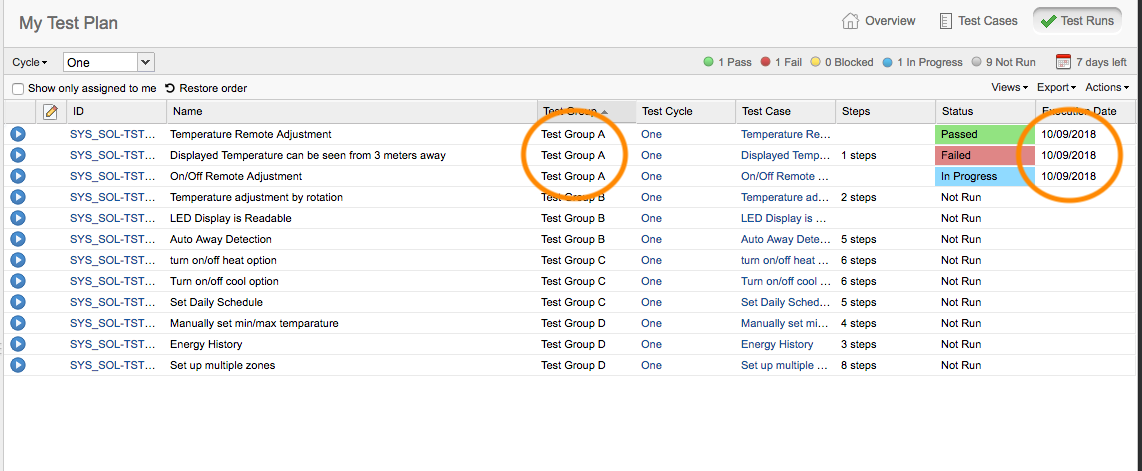The width and height of the screenshot is (1142, 471).
Task: Click the green Pass status dot
Action: point(709,62)
